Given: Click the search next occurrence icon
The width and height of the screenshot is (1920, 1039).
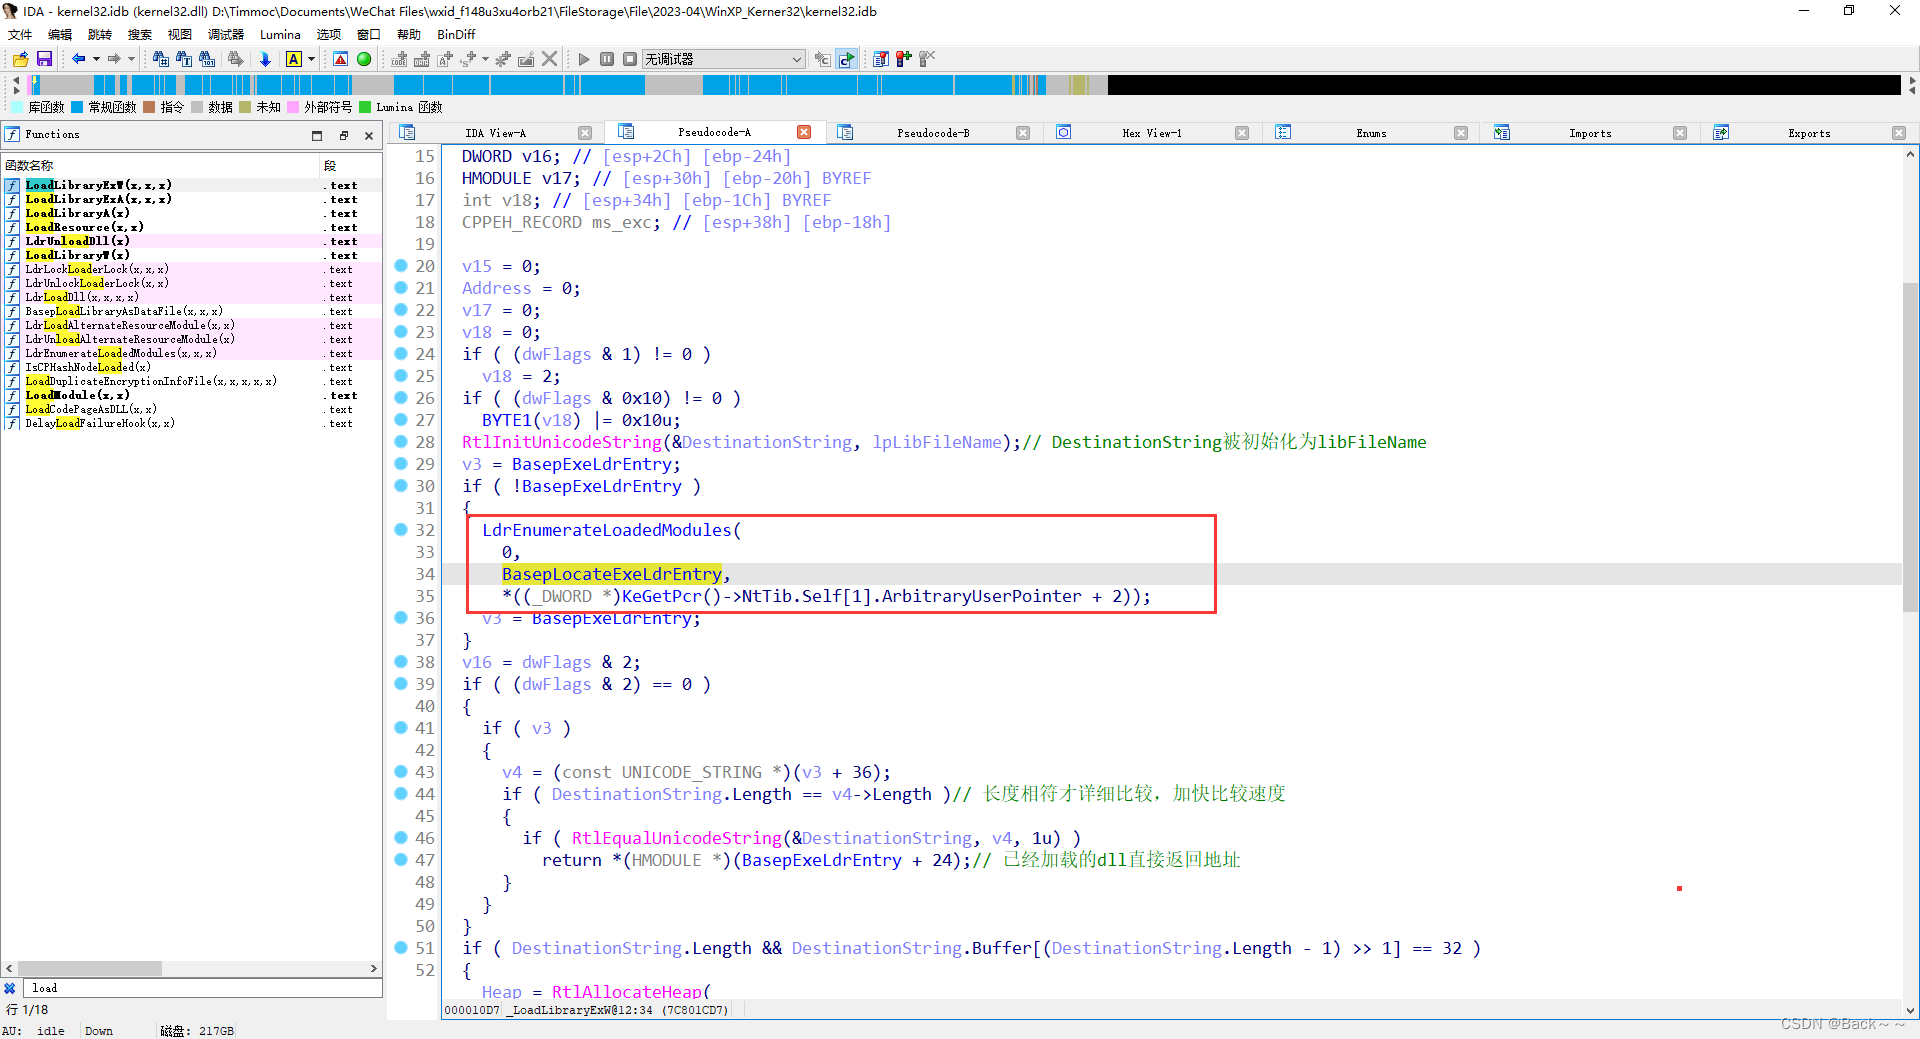Looking at the screenshot, I should 236,59.
